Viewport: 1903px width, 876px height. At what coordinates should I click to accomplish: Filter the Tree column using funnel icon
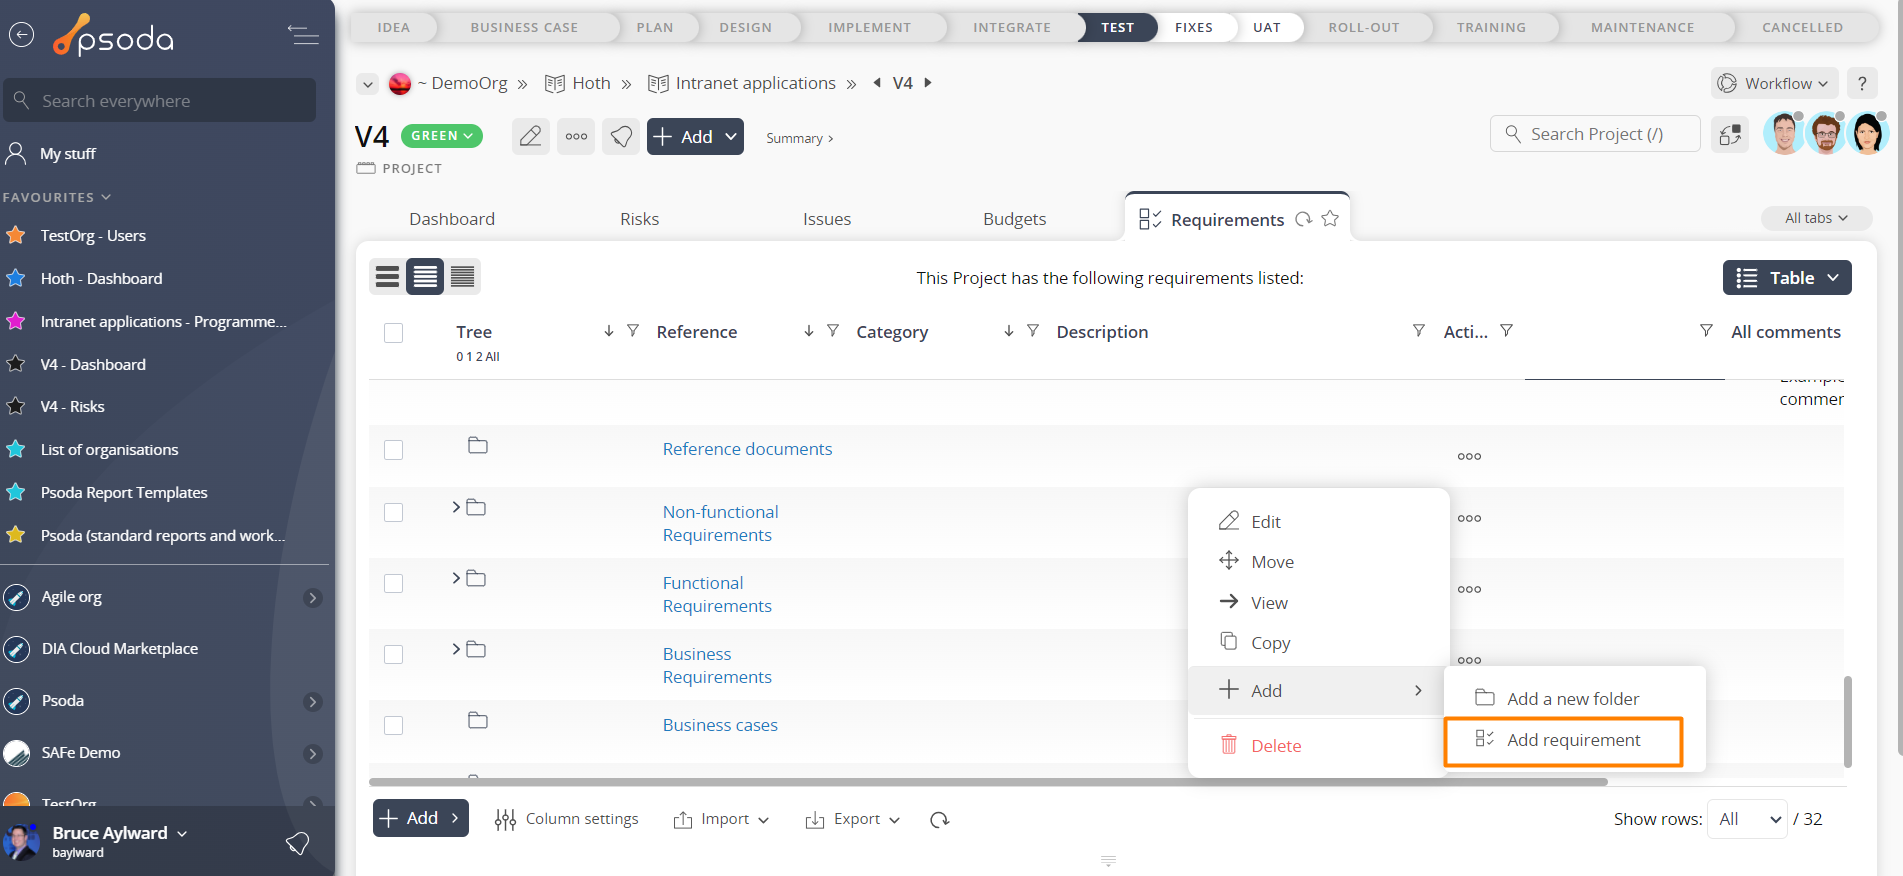[633, 331]
